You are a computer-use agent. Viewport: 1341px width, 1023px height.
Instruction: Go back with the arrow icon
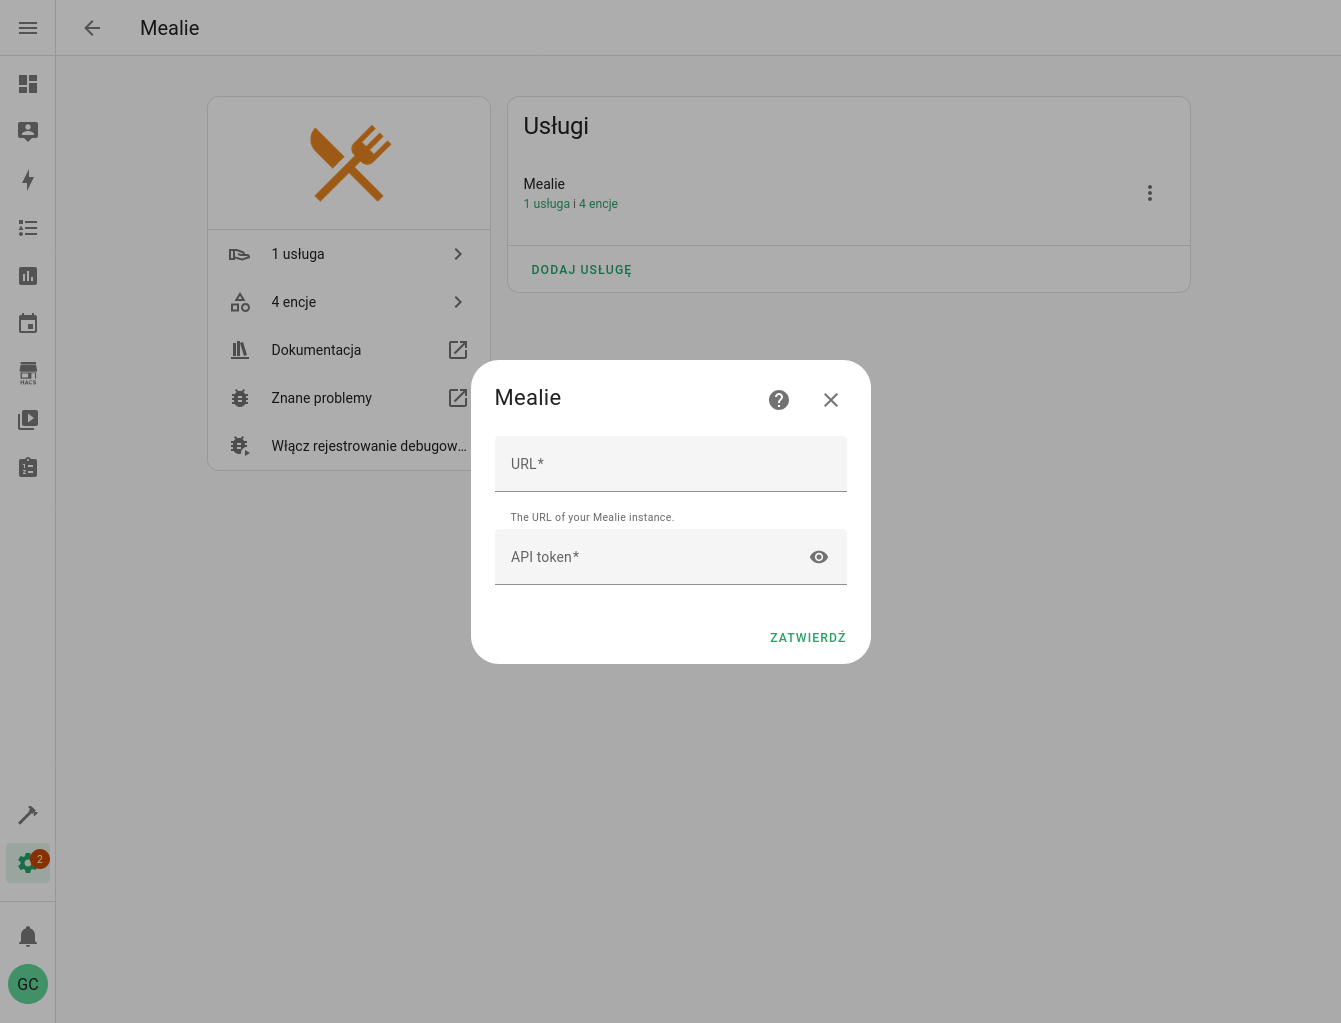click(92, 28)
